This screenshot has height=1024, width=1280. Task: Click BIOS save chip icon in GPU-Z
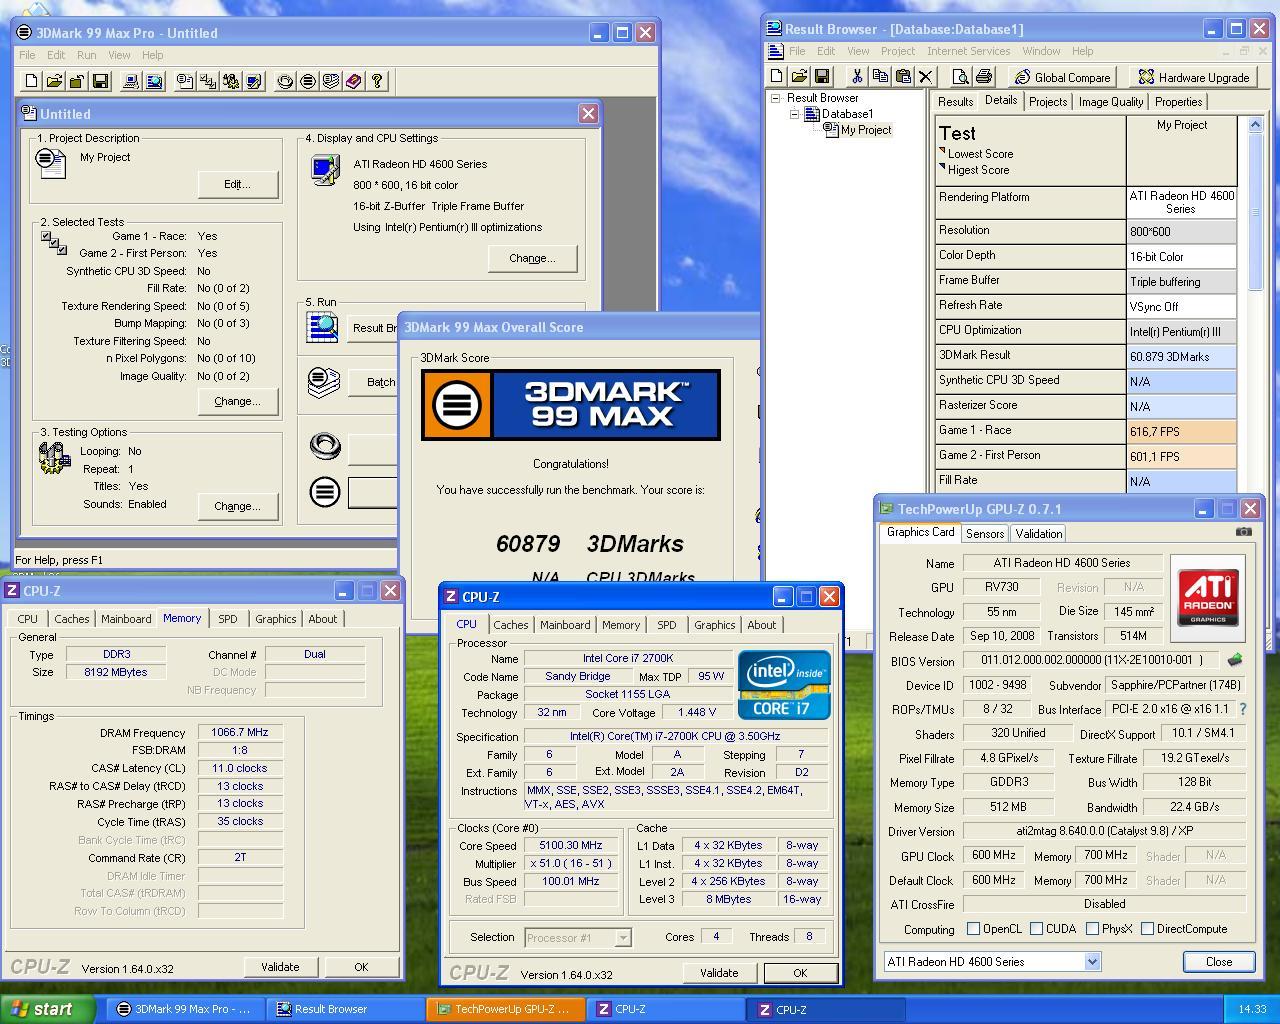point(1235,660)
